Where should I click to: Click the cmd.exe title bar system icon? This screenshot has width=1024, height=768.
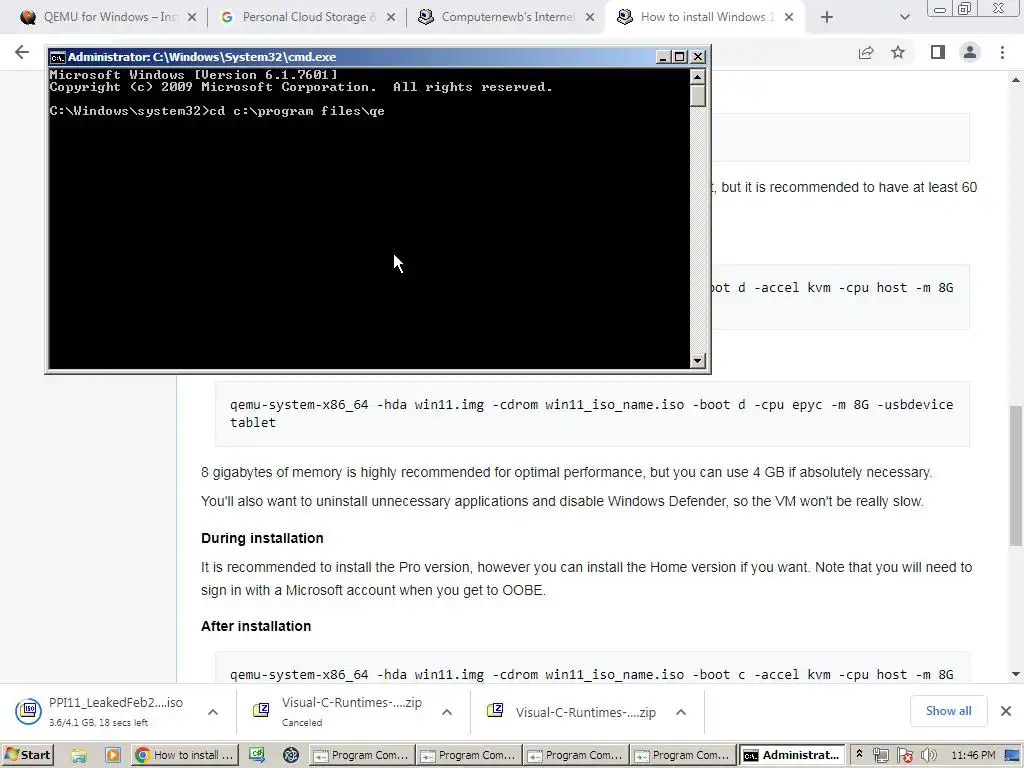tap(57, 57)
